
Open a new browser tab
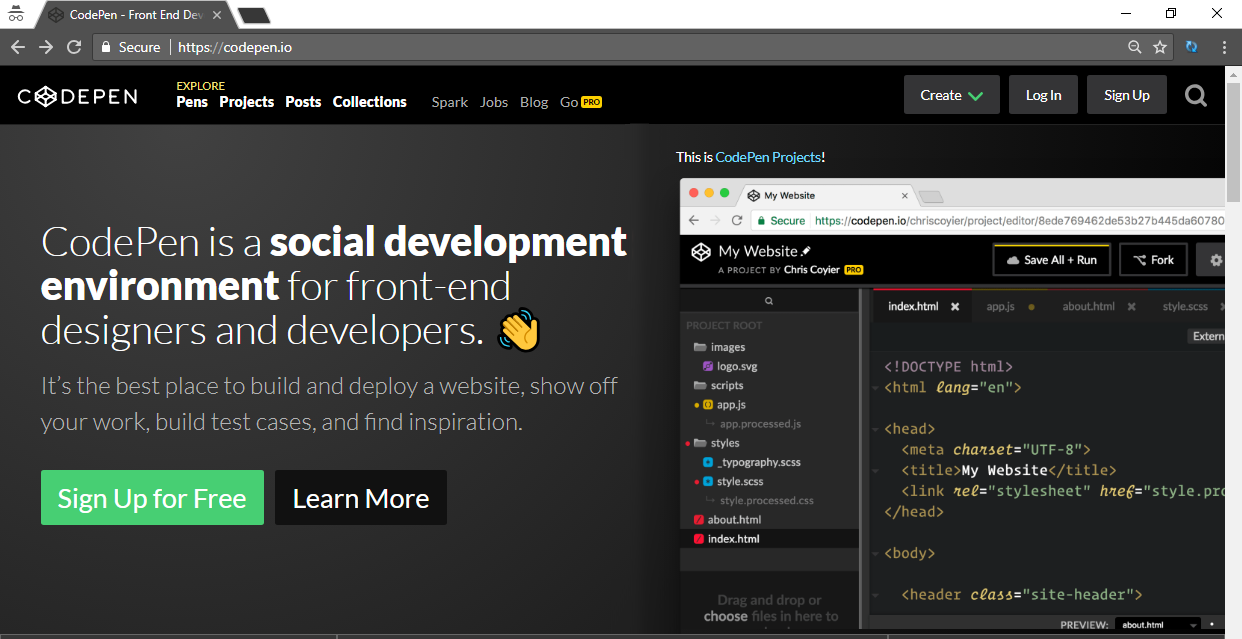[x=254, y=15]
